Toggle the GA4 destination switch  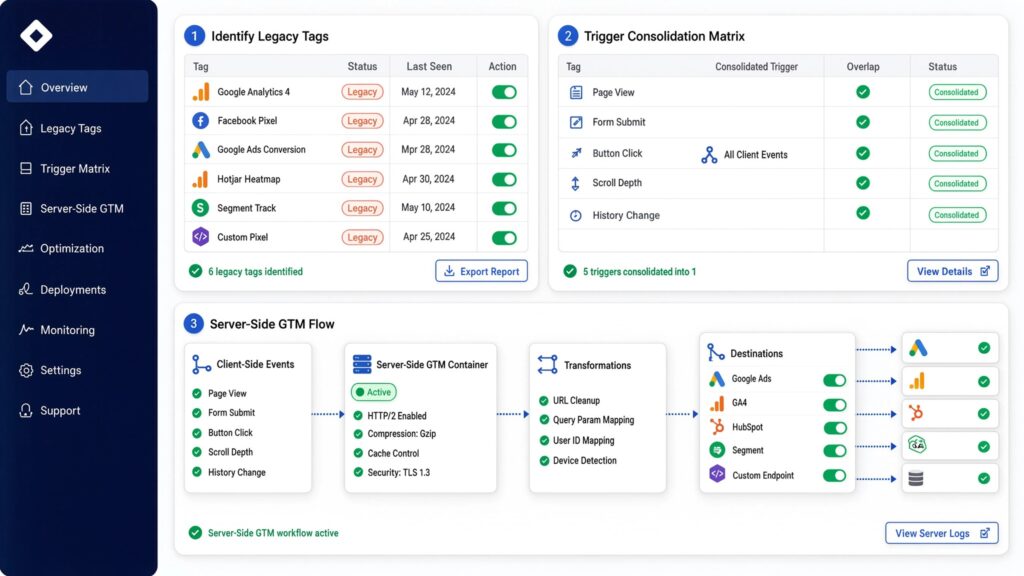[x=835, y=404]
